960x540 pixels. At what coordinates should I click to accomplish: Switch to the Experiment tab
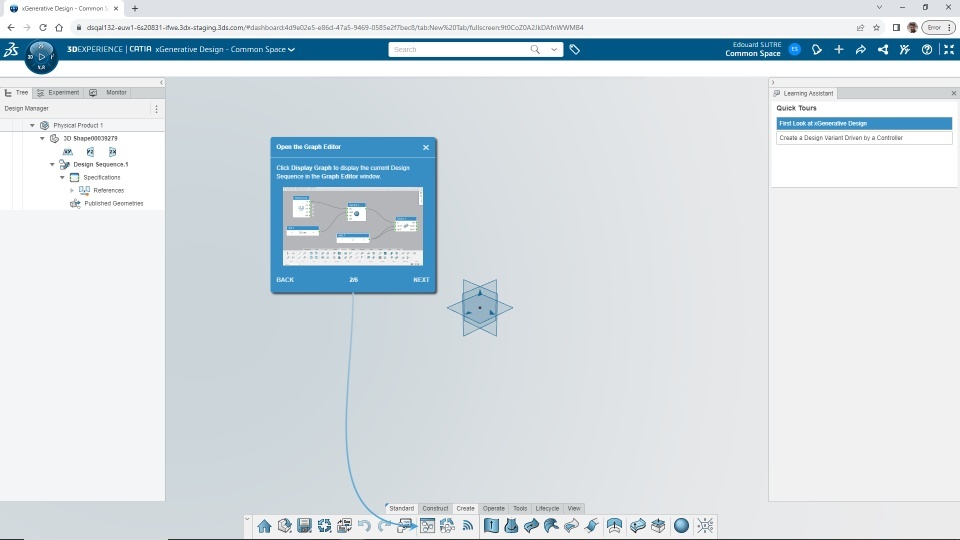click(58, 92)
